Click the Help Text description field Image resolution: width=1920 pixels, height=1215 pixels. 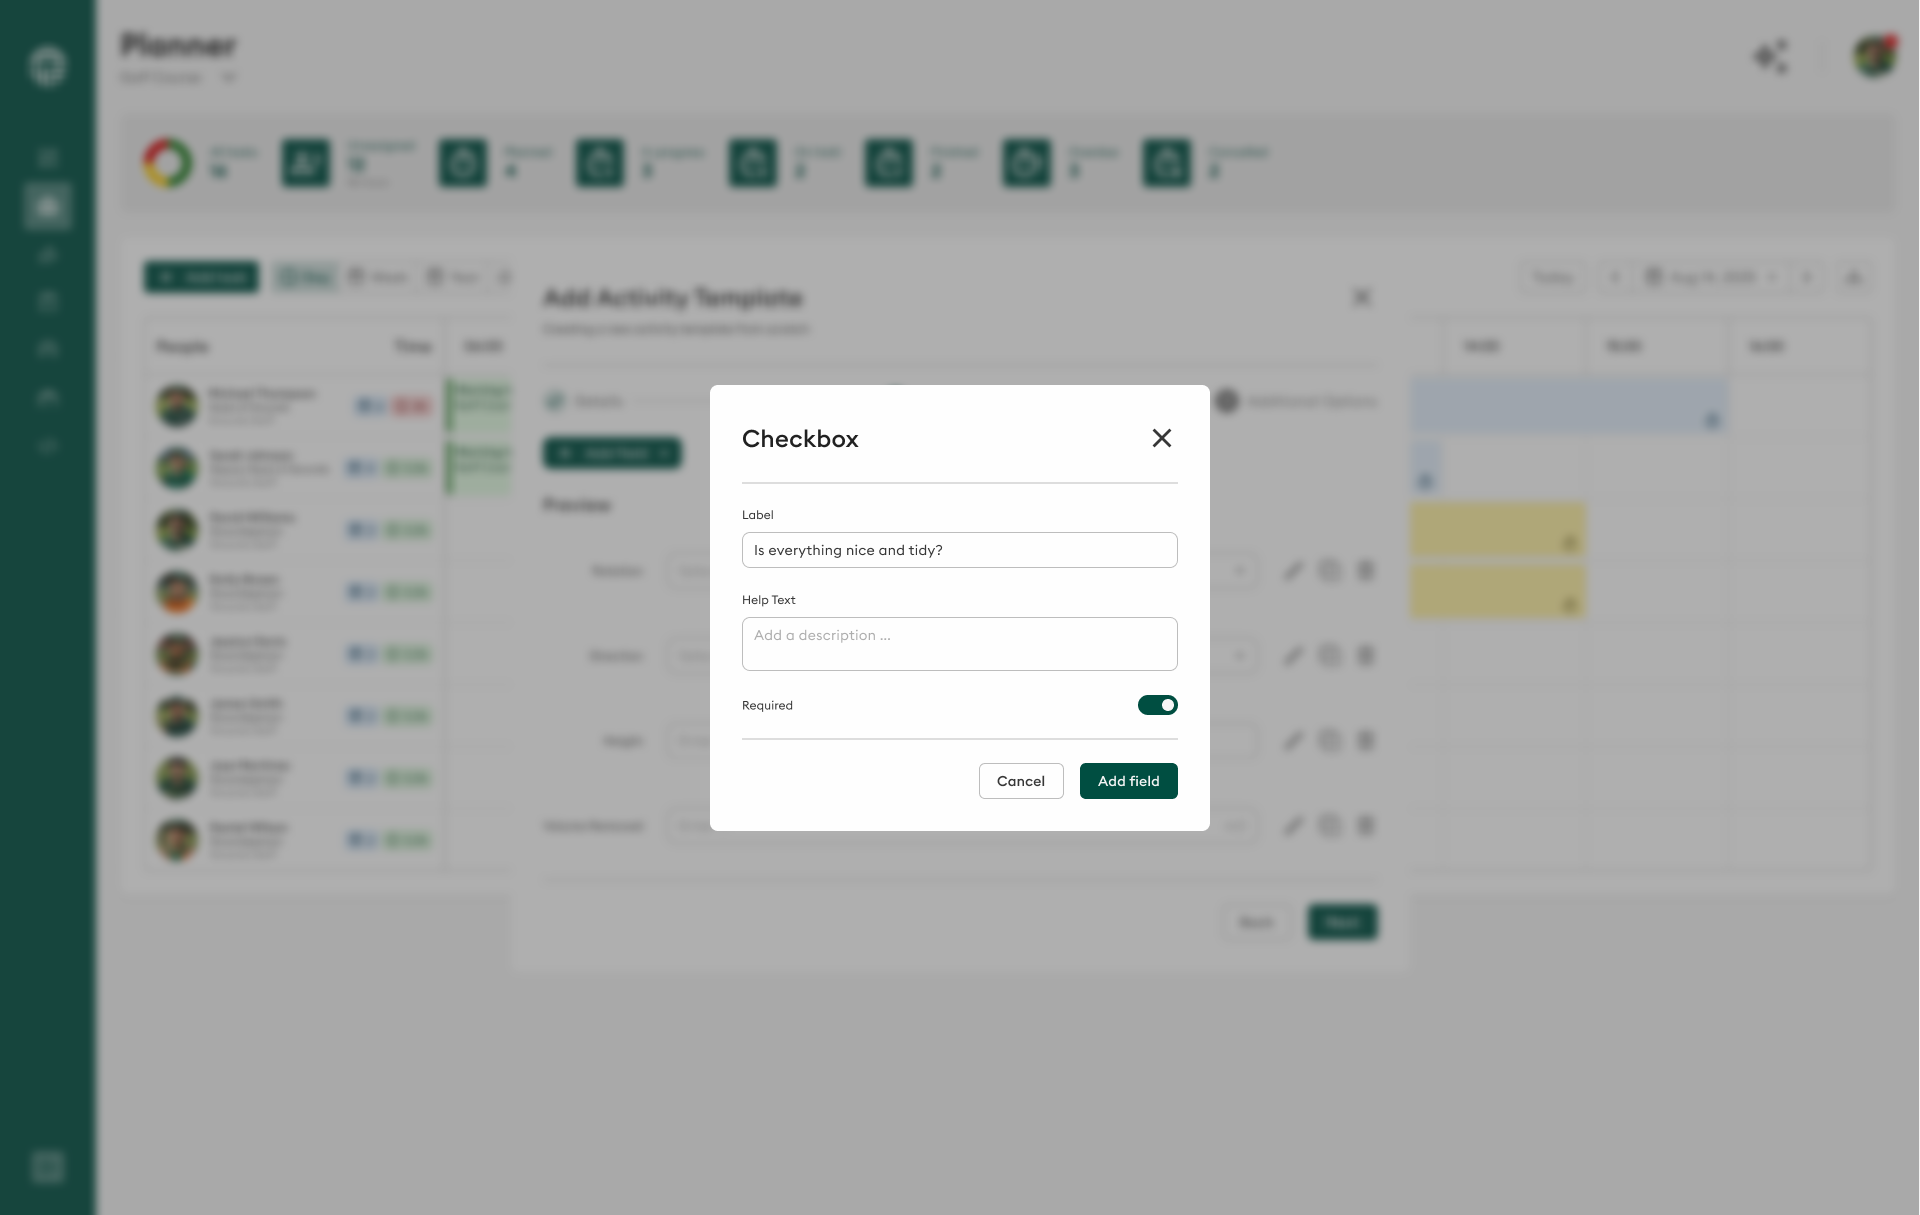[x=959, y=644]
